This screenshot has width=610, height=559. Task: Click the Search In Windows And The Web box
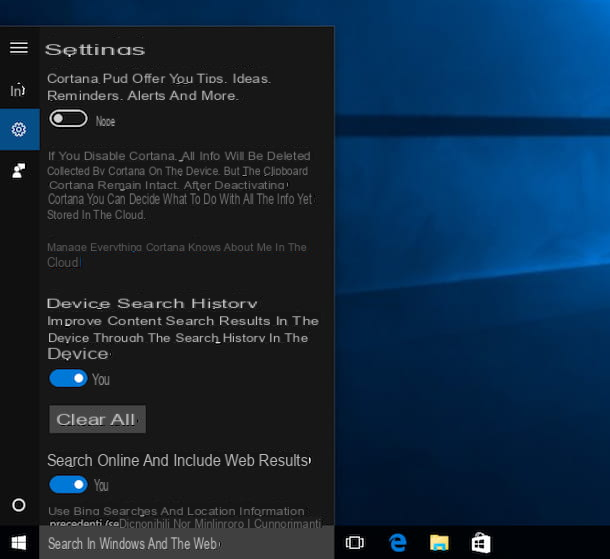(187, 543)
